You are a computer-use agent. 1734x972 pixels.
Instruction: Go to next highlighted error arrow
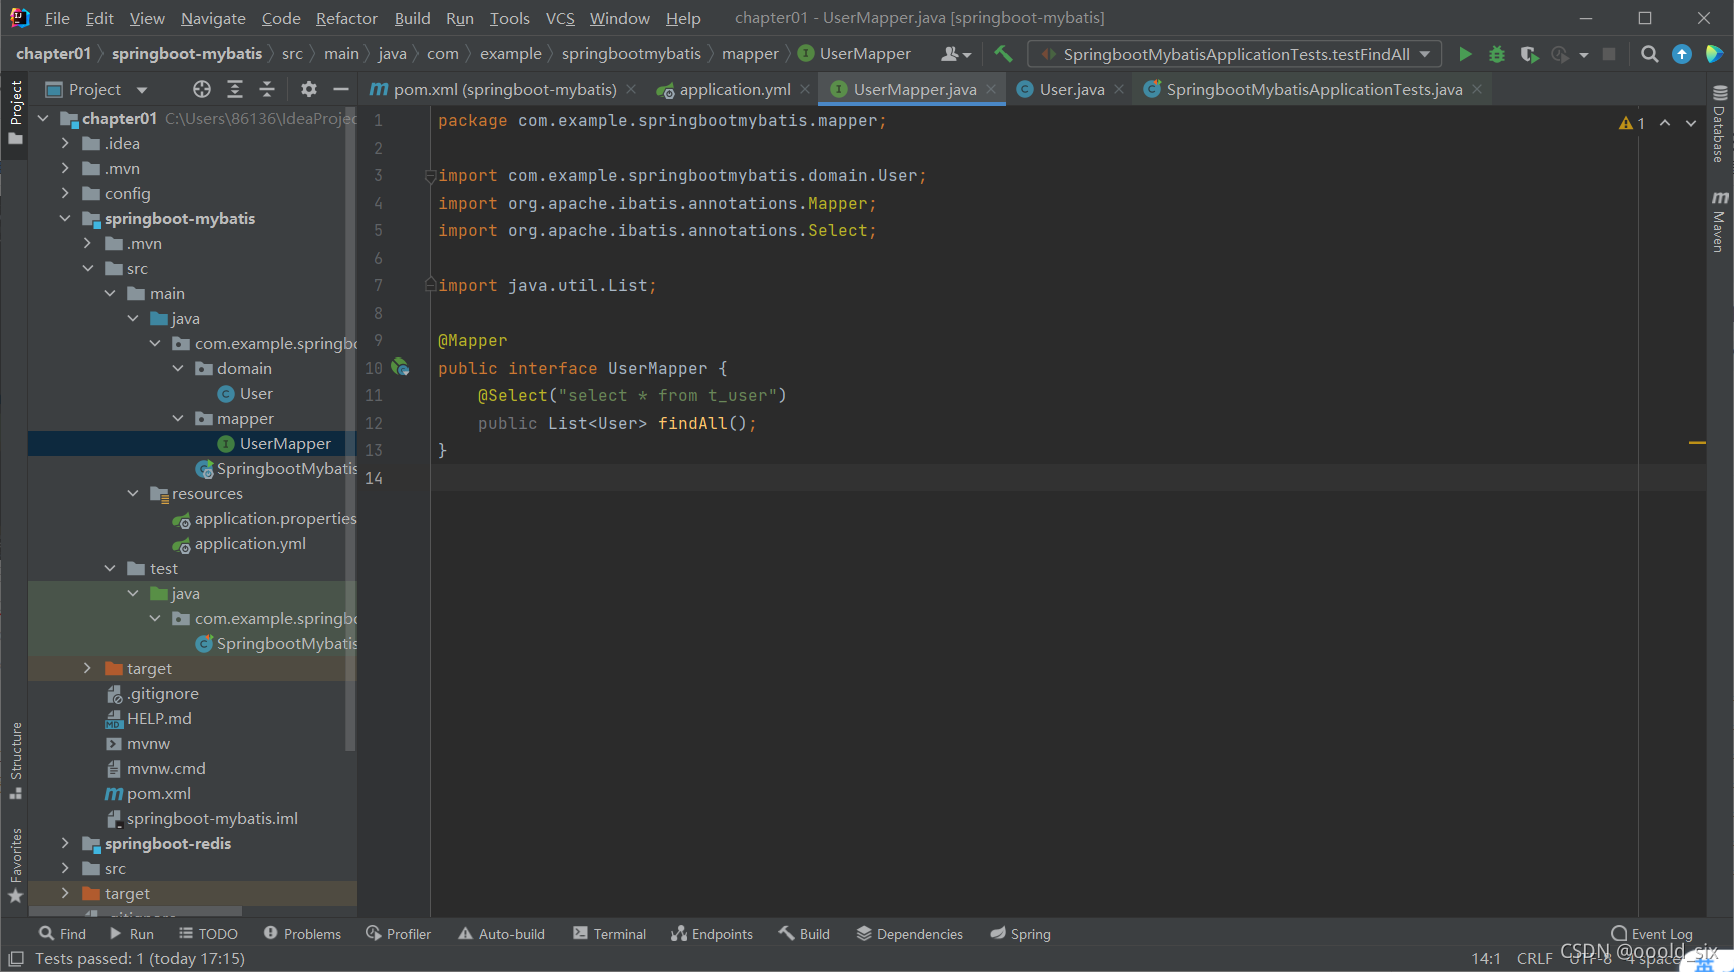(x=1691, y=123)
